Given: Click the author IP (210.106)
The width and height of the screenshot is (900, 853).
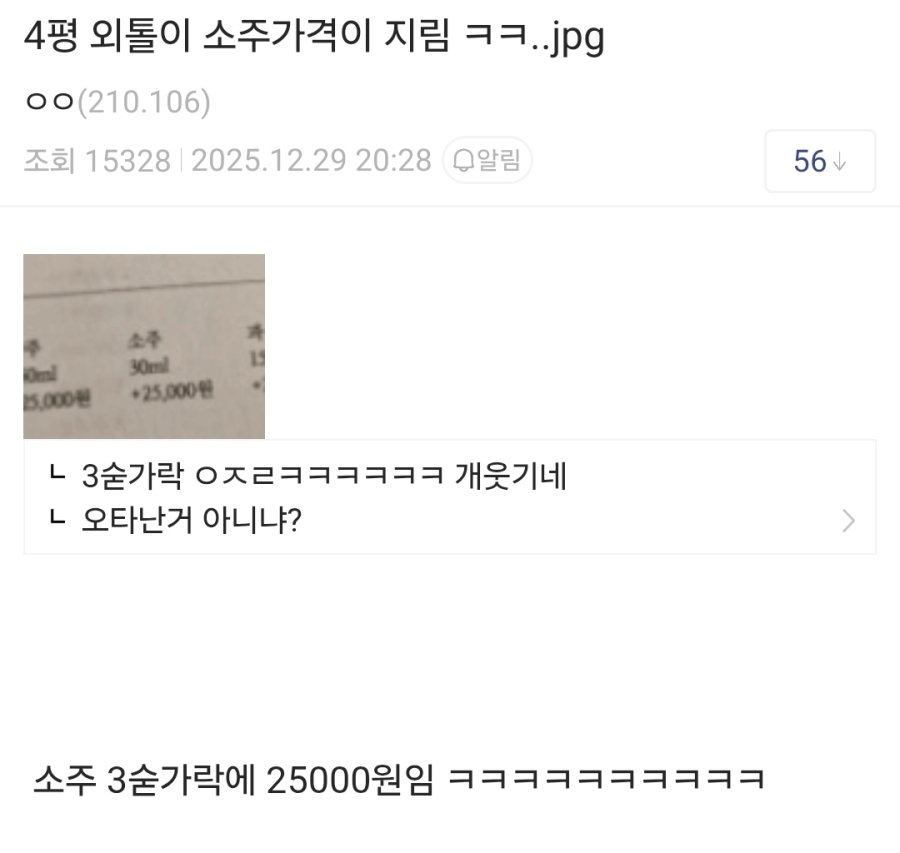Looking at the screenshot, I should pos(144,102).
